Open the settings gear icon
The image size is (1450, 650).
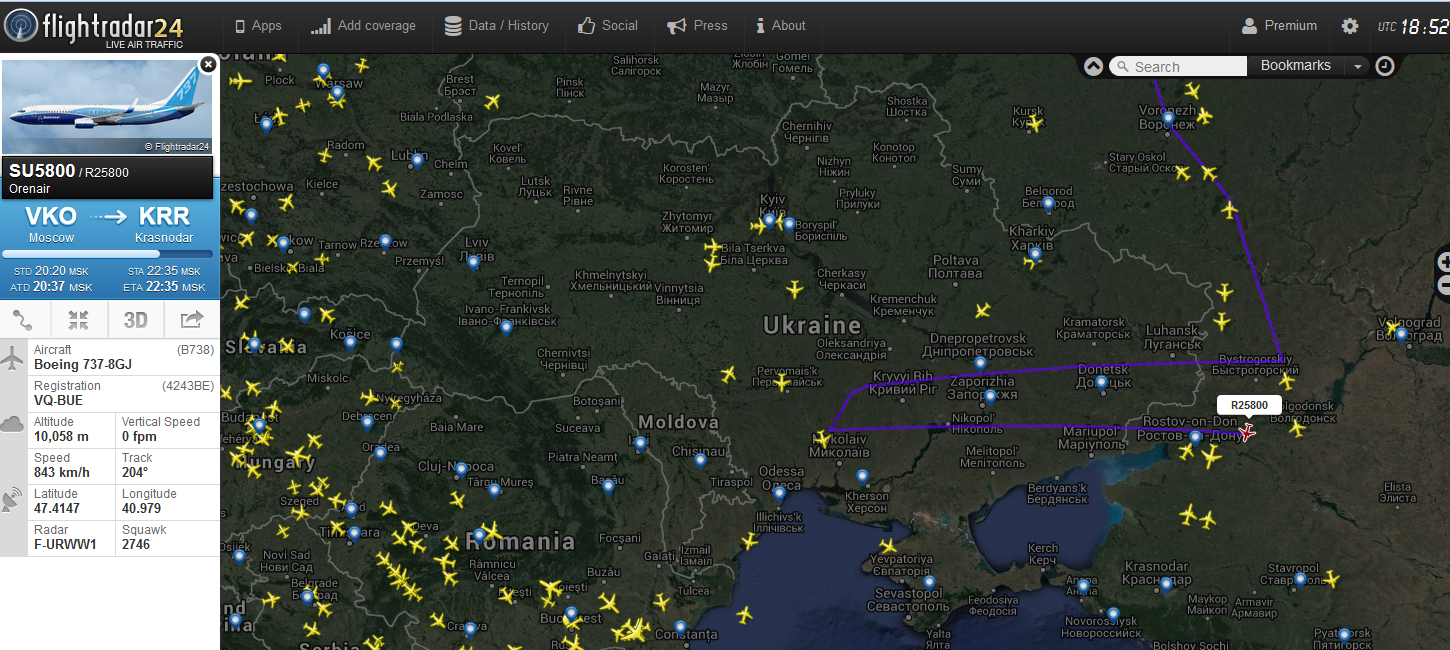[x=1350, y=26]
